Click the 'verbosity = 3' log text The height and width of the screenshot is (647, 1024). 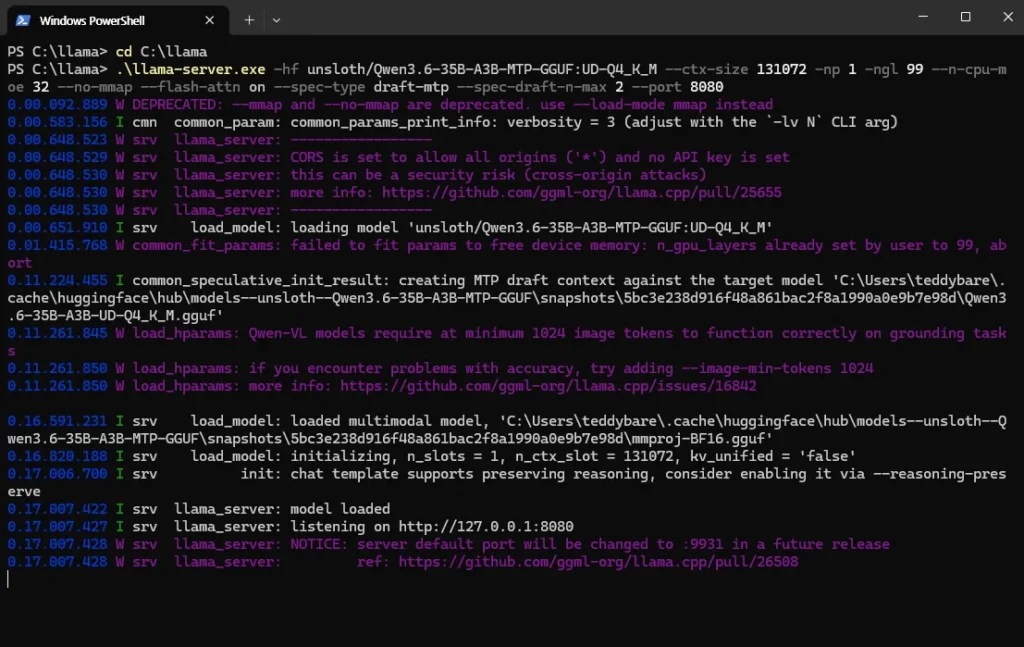pos(561,122)
